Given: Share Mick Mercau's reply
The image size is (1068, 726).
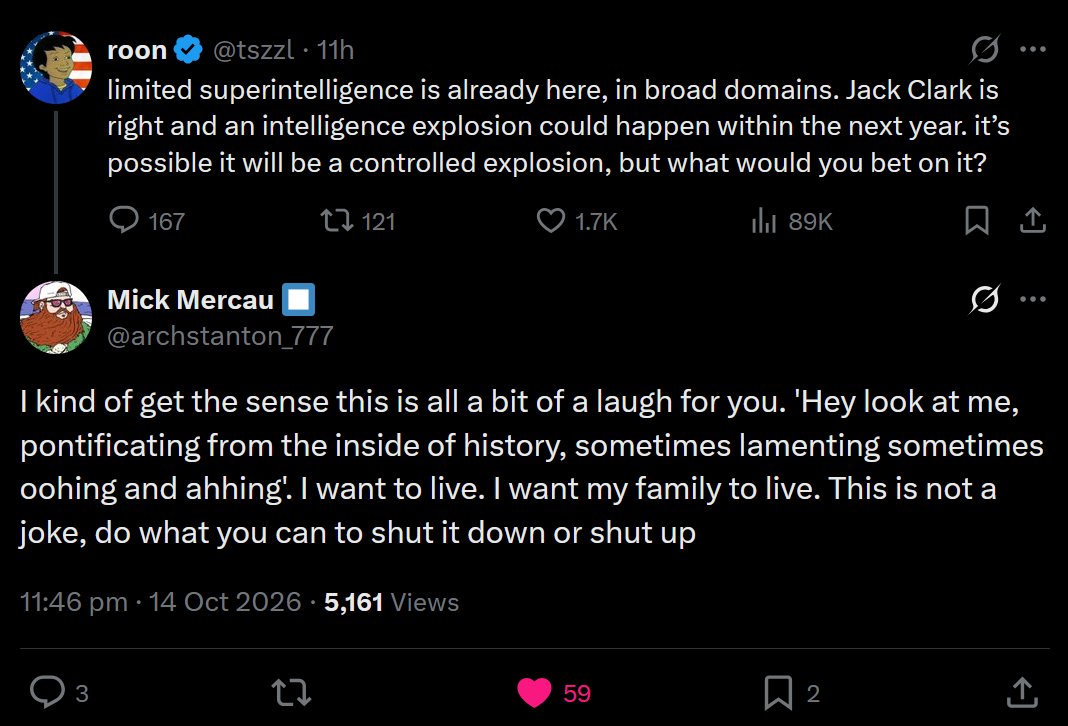Looking at the screenshot, I should tap(1022, 692).
